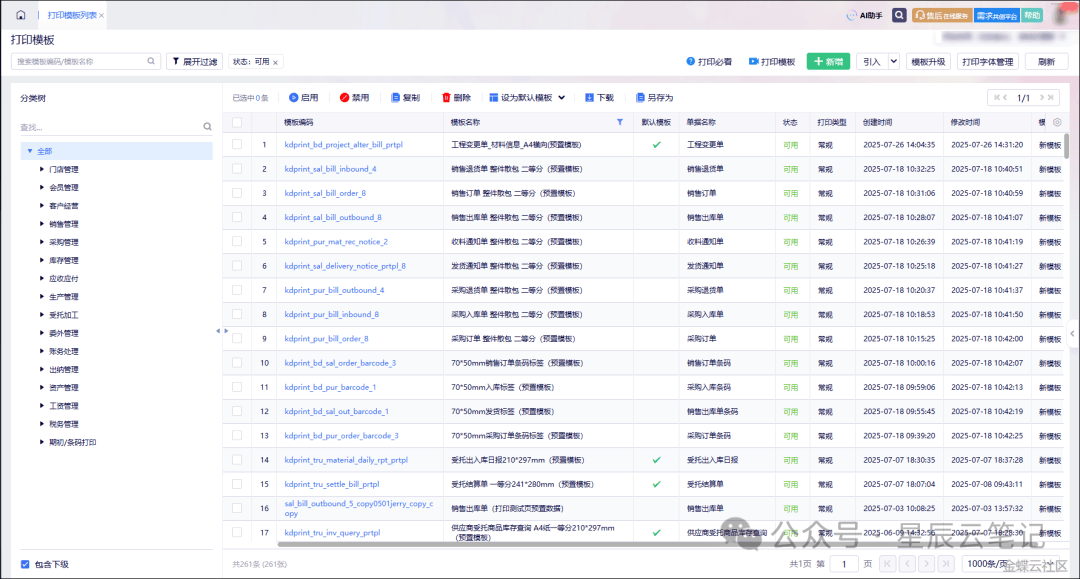Click the 删除 (delete) trash icon
Image resolution: width=1080 pixels, height=579 pixels.
coord(446,98)
